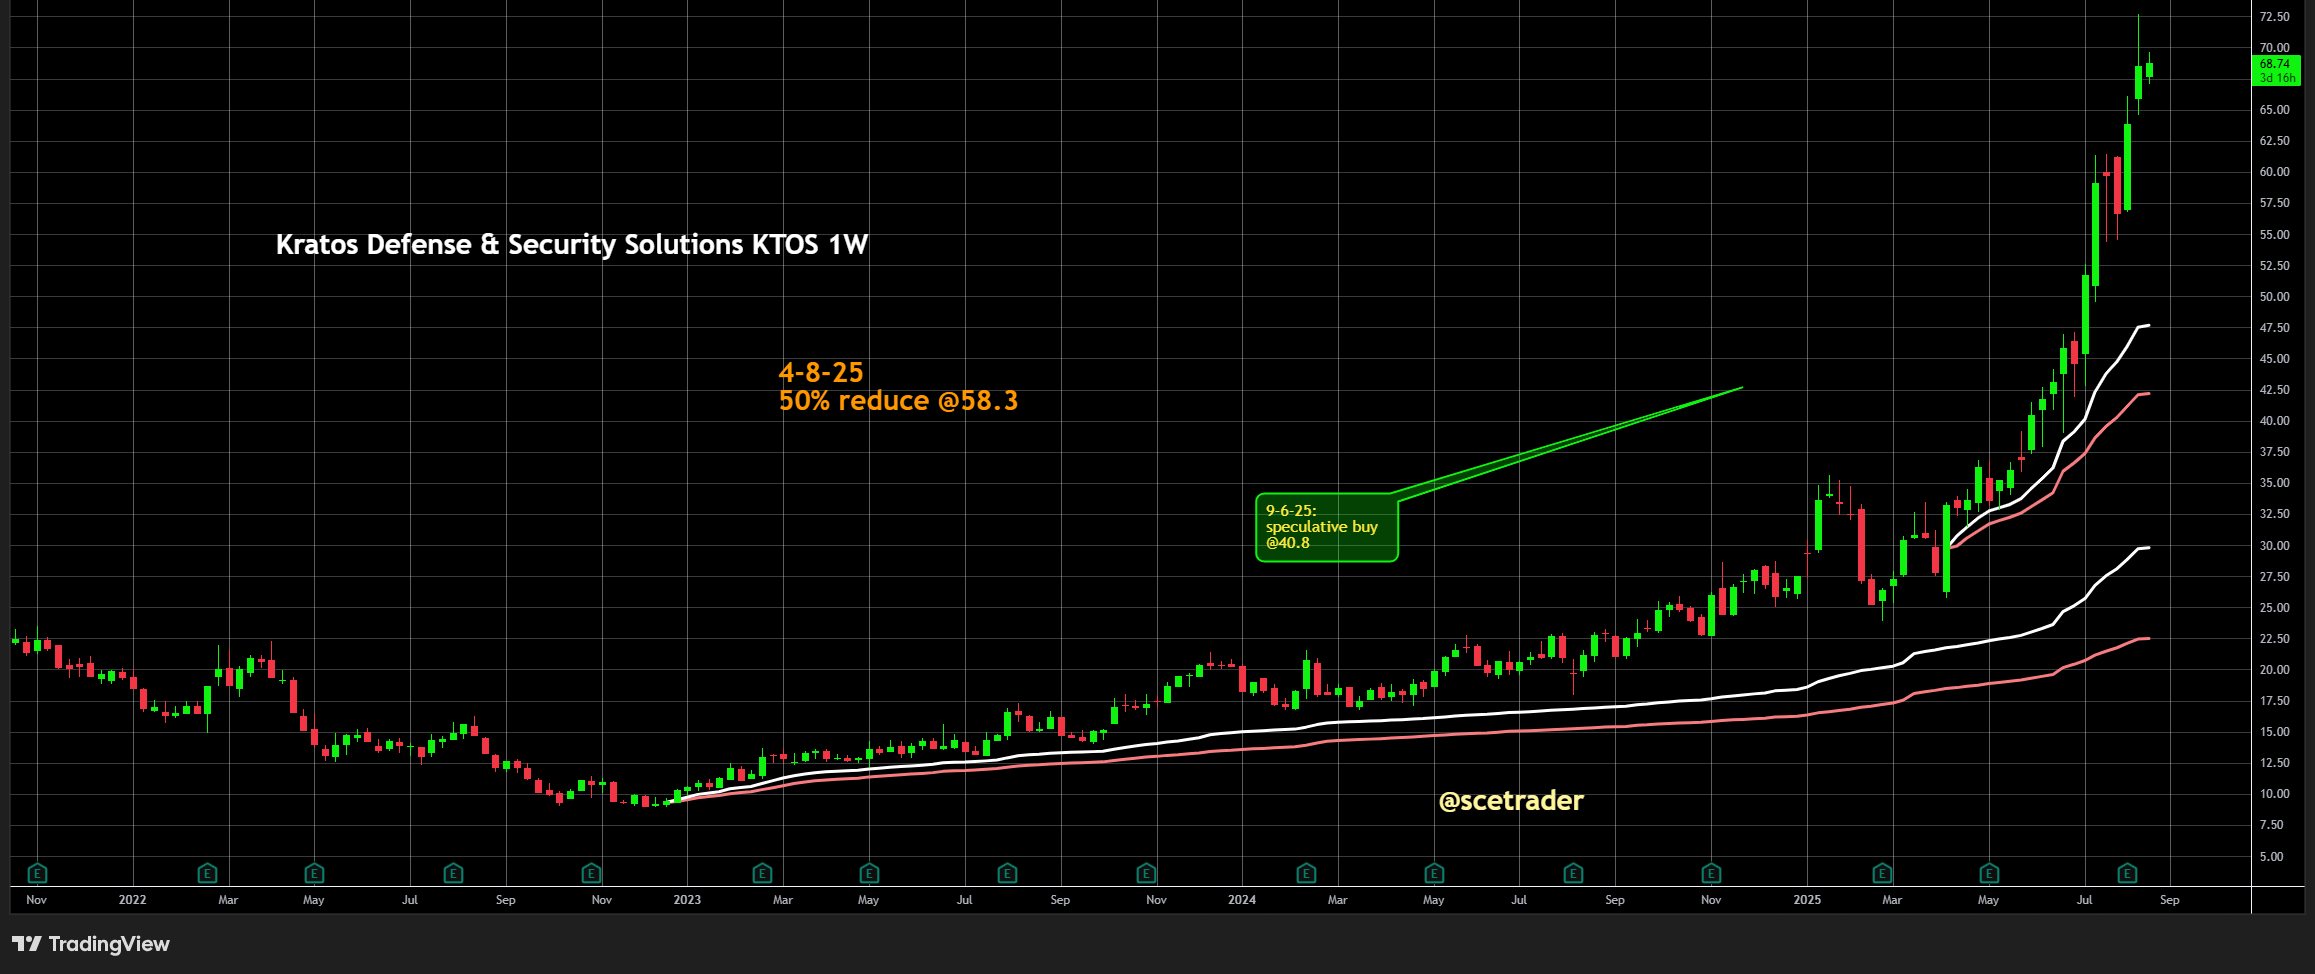Open the earnings marker just before Mar 2022
2315x974 pixels.
click(x=207, y=874)
